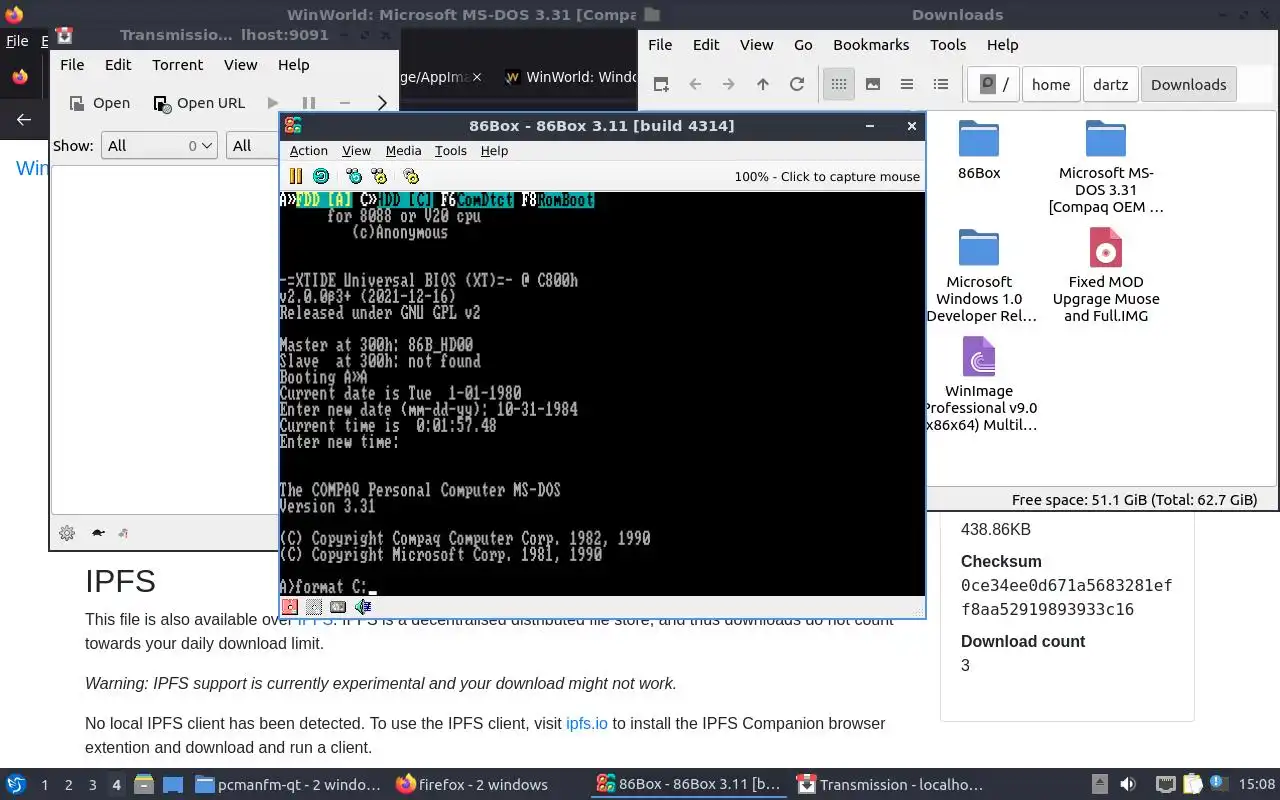Toggle turtle speed-limit mode in Transmission
The width and height of the screenshot is (1280, 800).
(98, 533)
